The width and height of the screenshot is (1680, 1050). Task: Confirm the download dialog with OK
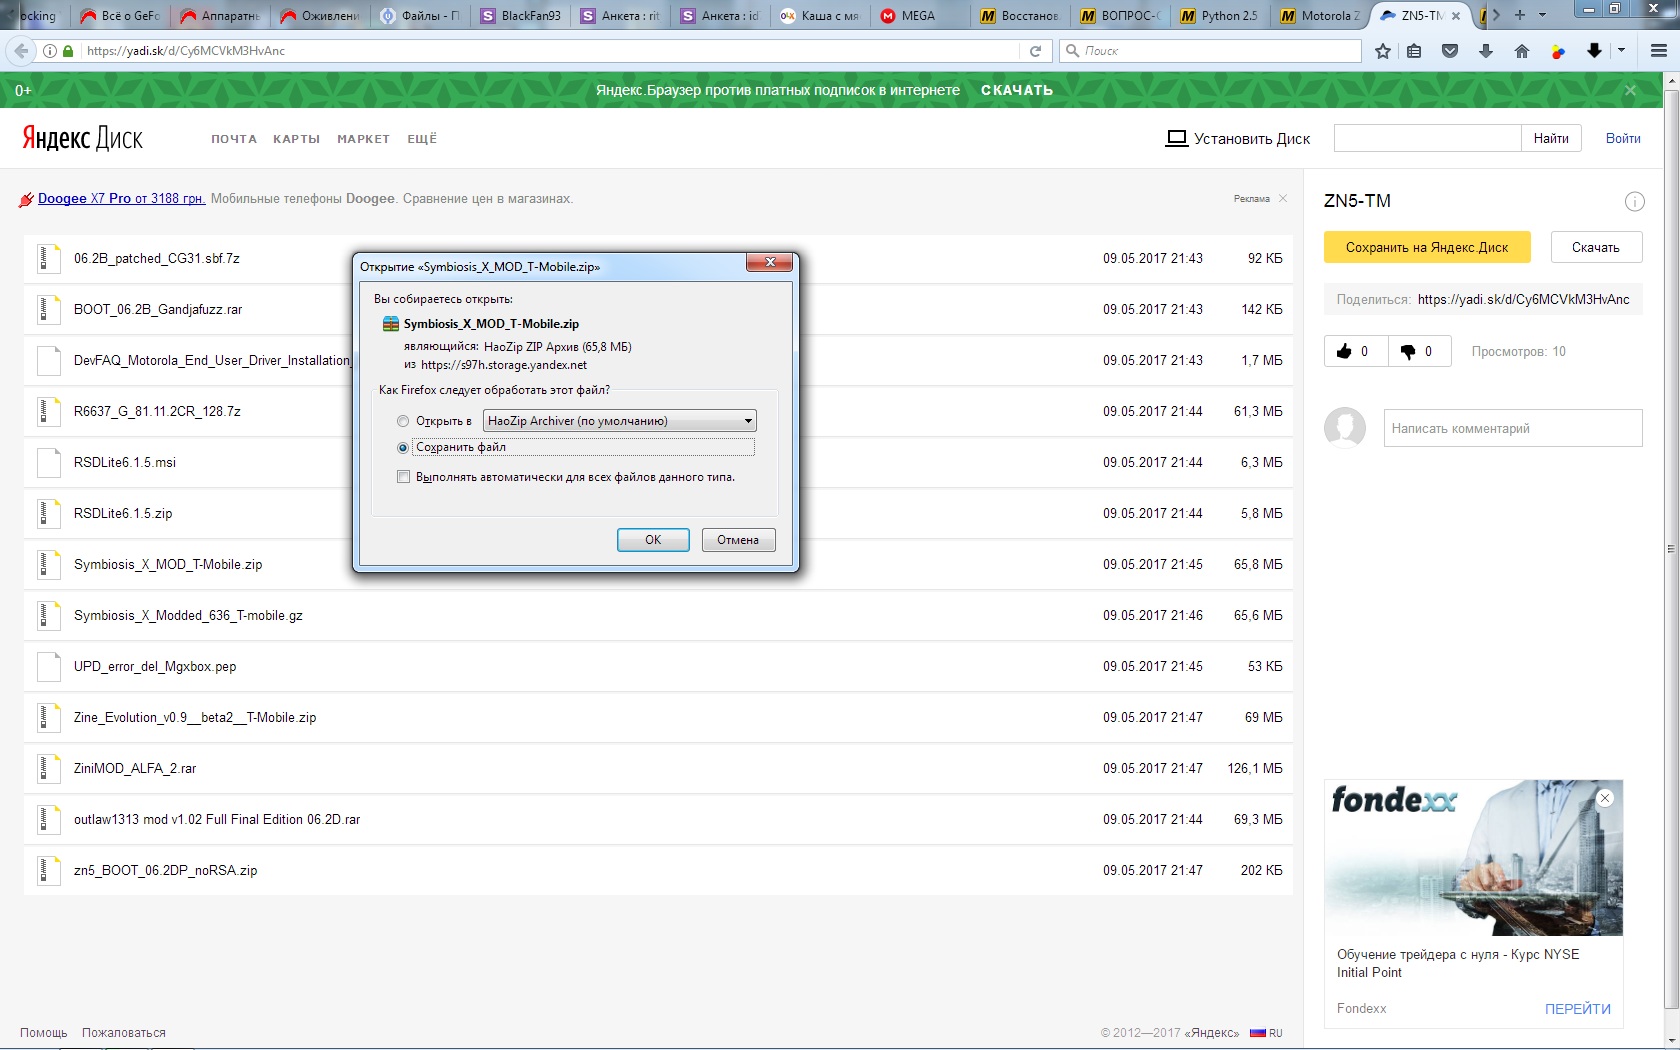point(653,540)
